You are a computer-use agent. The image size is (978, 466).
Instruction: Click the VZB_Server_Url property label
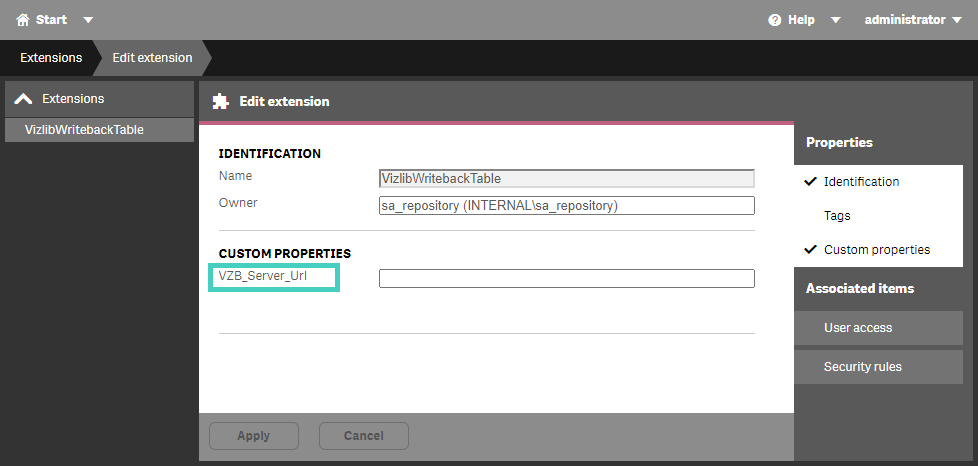coord(263,275)
